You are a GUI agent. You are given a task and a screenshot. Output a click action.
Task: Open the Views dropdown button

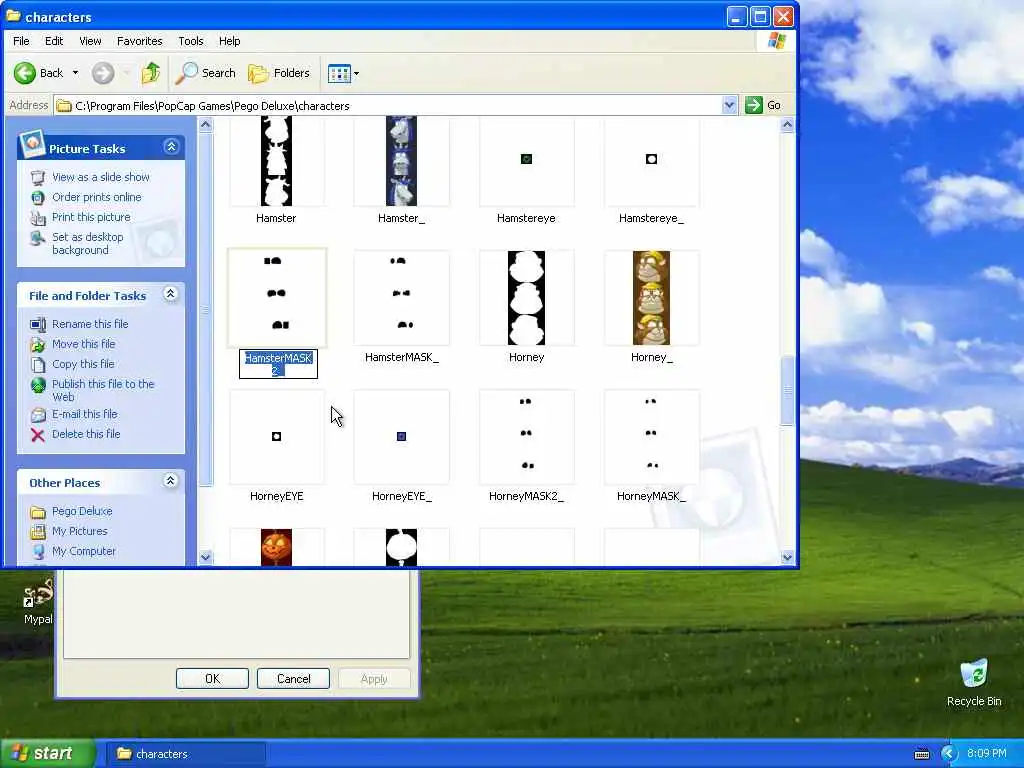(x=344, y=73)
